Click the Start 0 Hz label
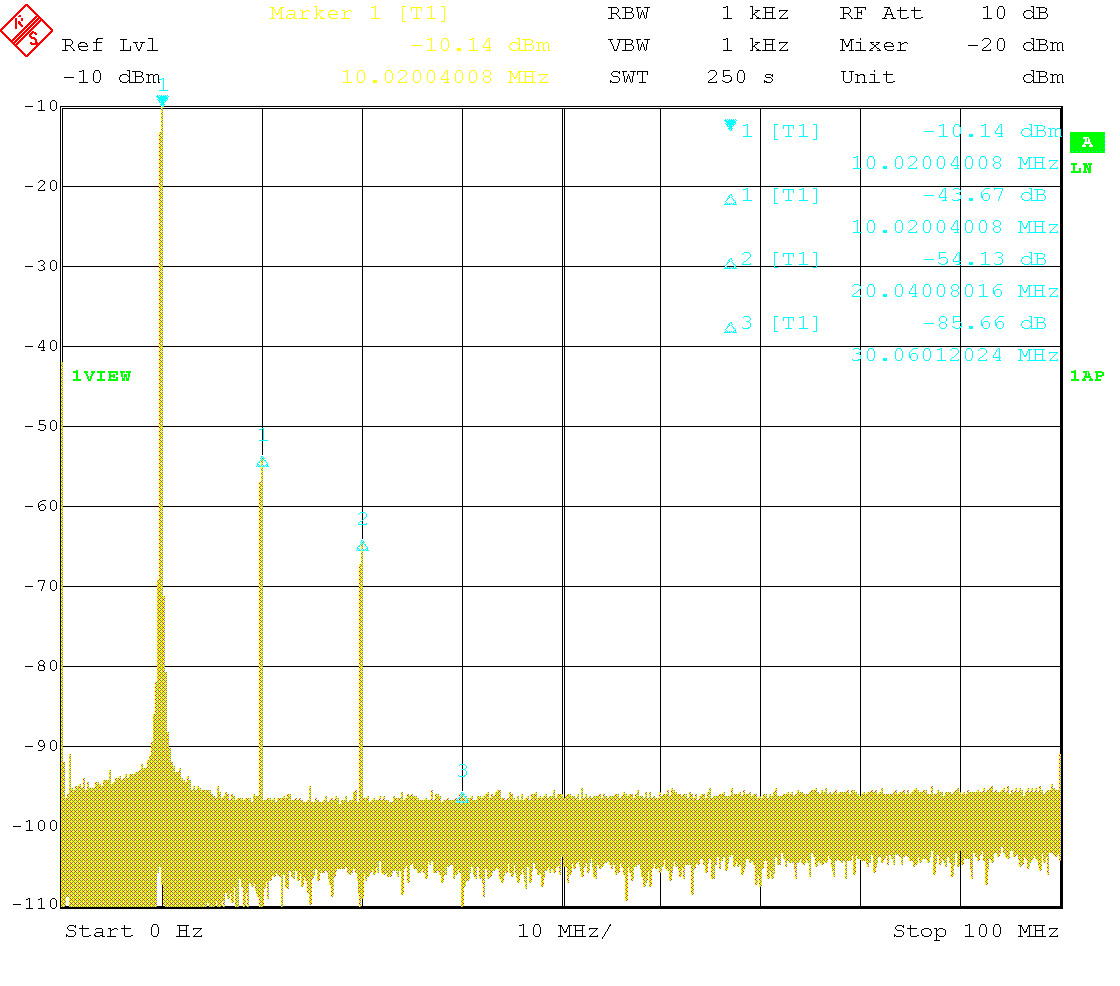The height and width of the screenshot is (986, 1120). 134,931
